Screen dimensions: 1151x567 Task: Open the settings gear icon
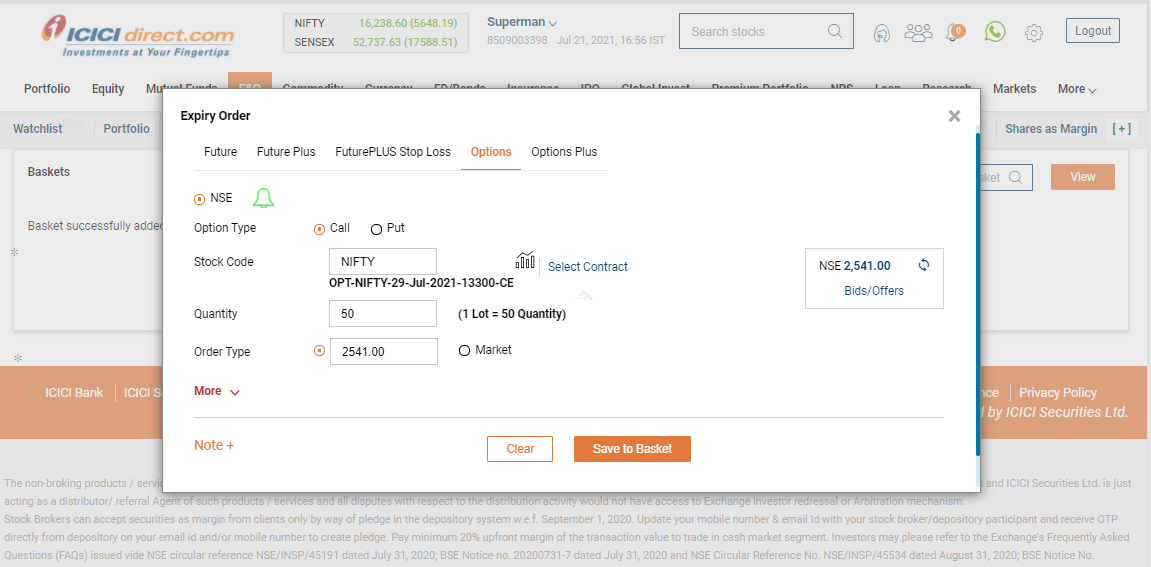pos(1034,33)
